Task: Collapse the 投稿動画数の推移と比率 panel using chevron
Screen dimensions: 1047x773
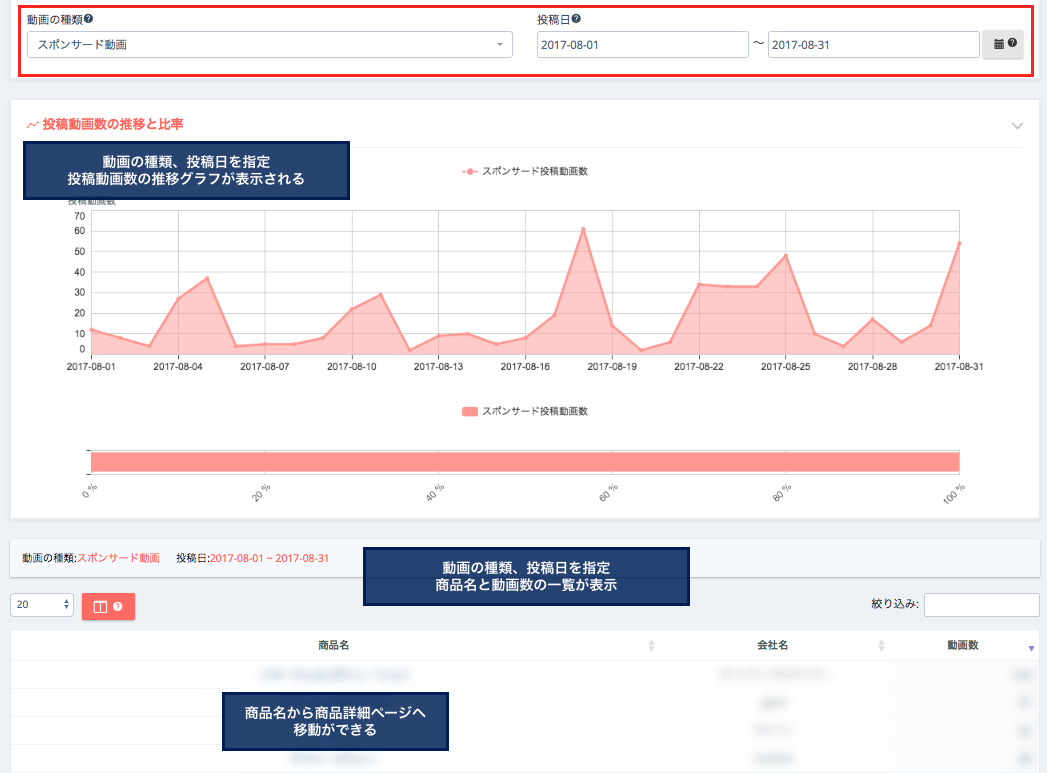Action: click(1017, 126)
